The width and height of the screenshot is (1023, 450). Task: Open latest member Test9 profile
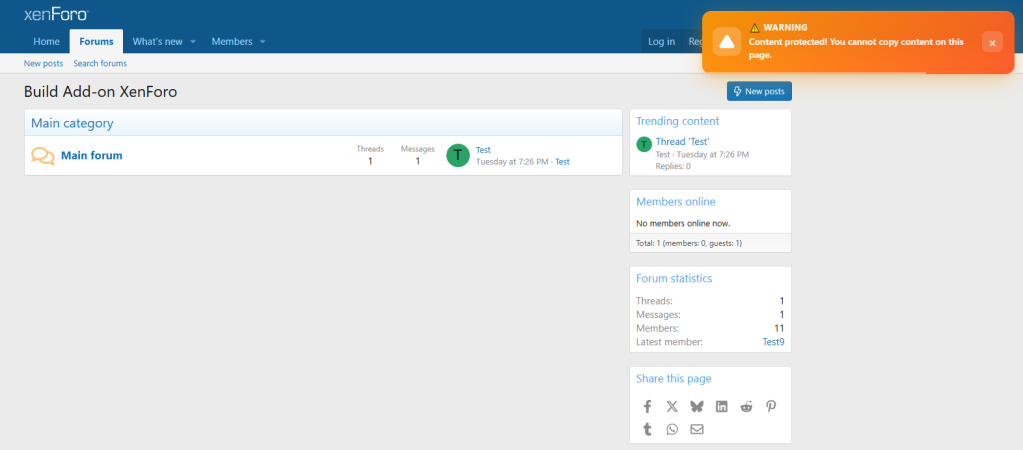click(x=773, y=342)
